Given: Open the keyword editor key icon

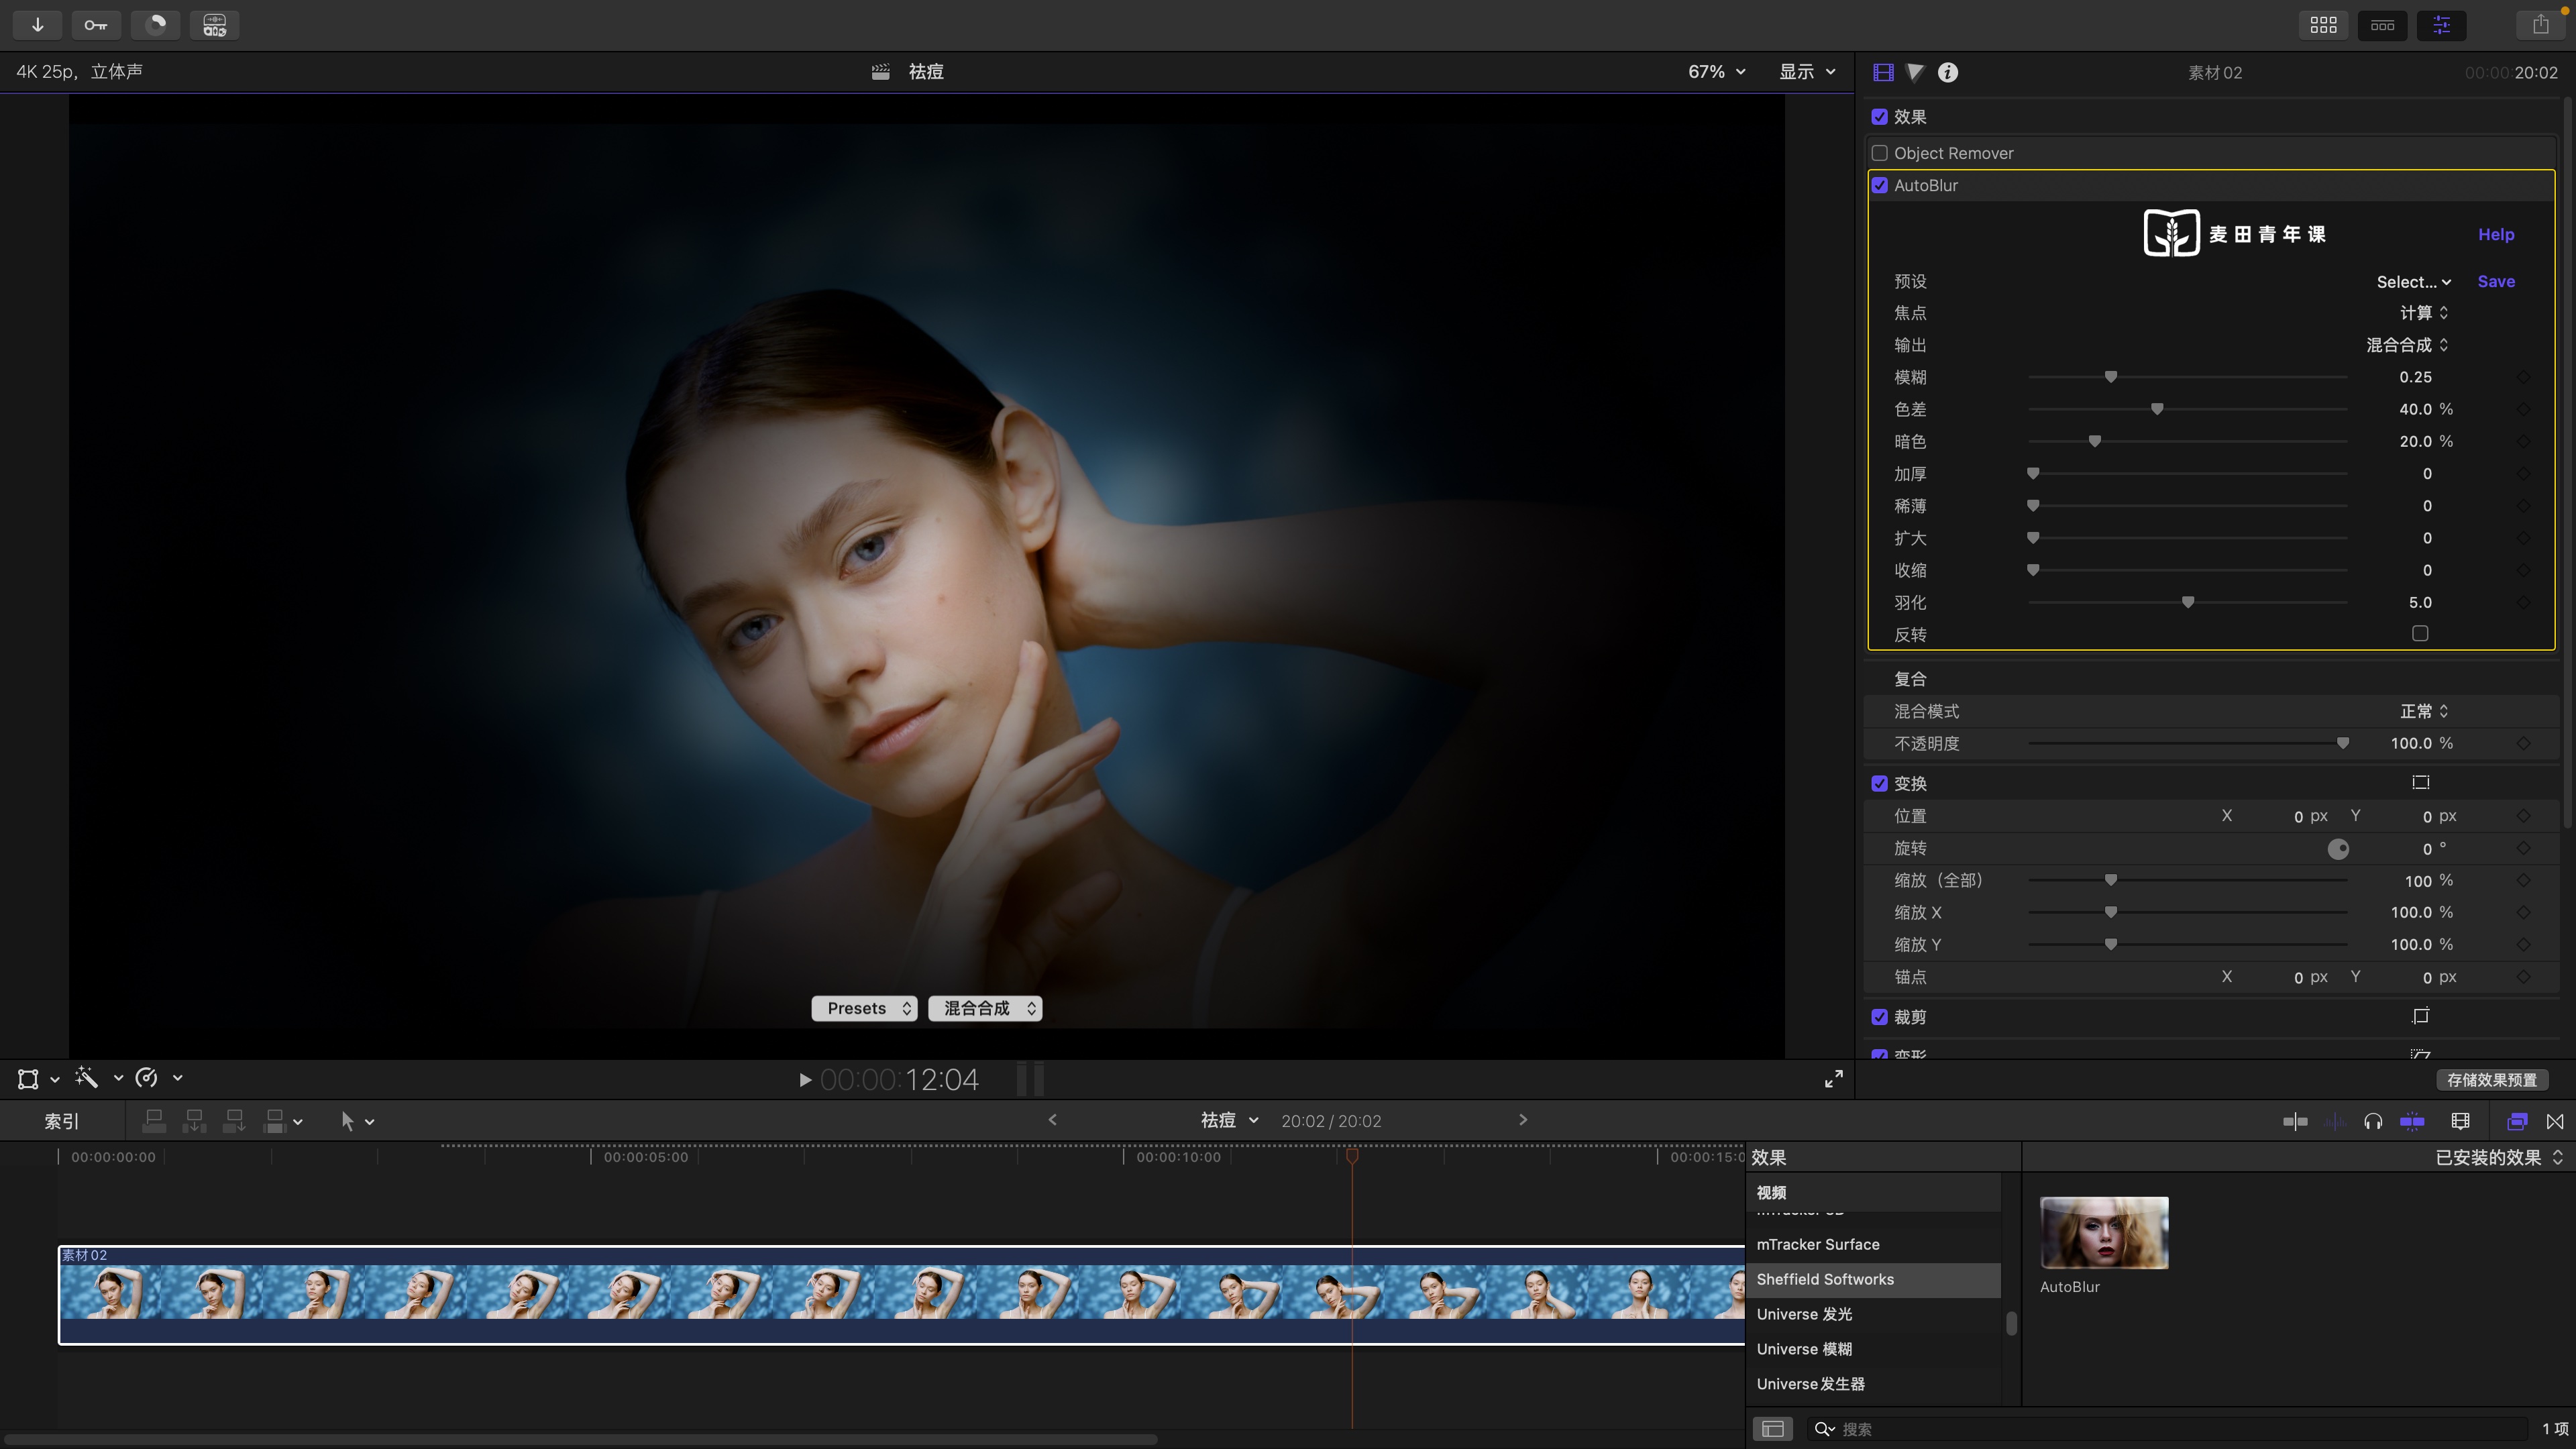Looking at the screenshot, I should coord(96,24).
